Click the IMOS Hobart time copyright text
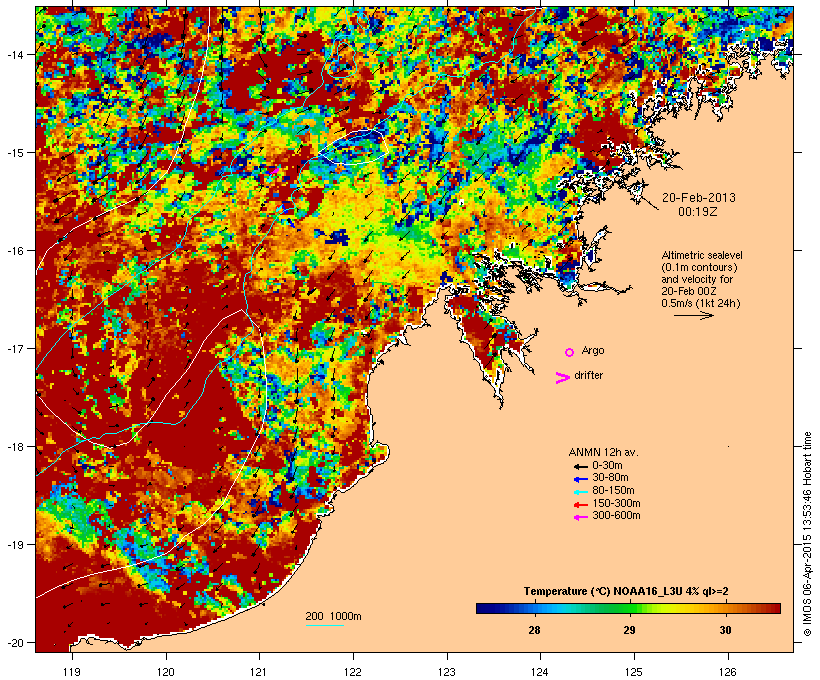Viewport: 820px width, 680px height. click(807, 534)
